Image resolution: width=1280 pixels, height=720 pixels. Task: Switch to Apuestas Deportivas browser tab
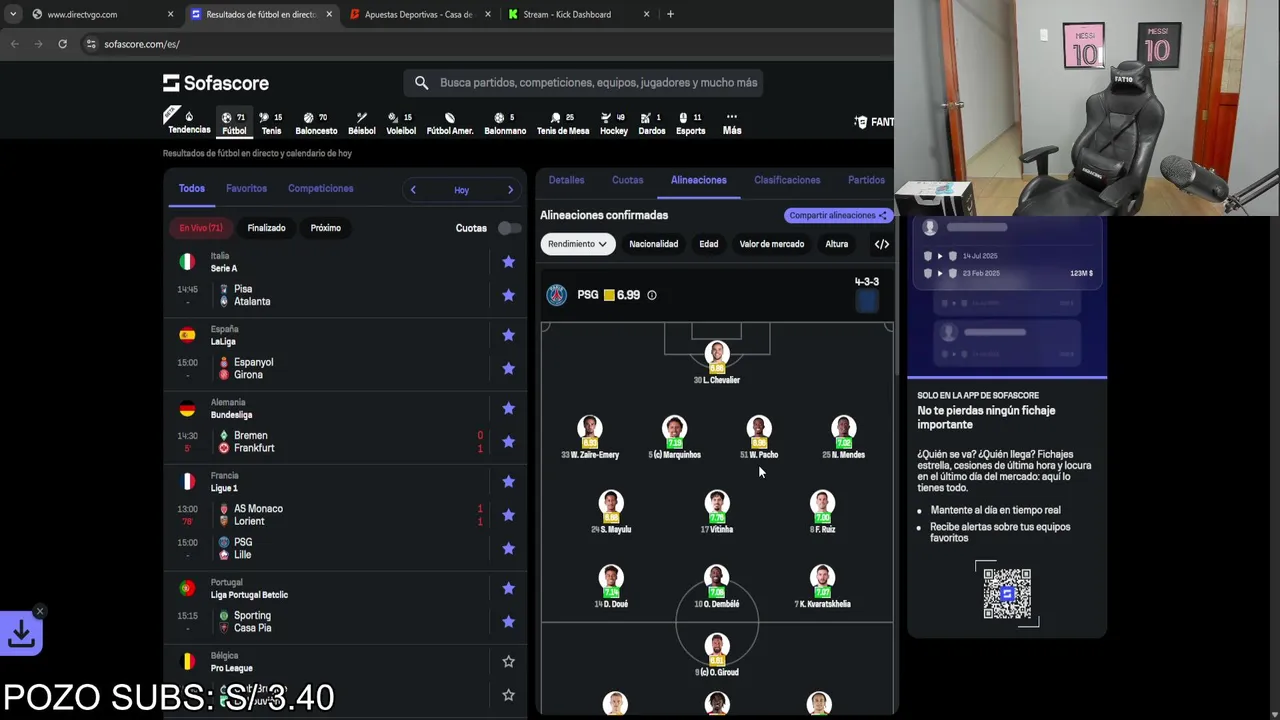pos(418,14)
